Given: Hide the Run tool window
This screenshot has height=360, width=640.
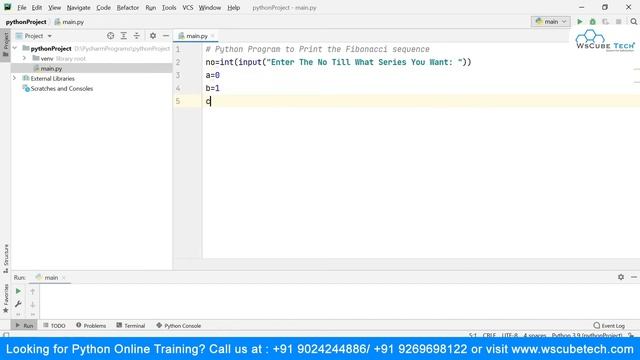Looking at the screenshot, I should pyautogui.click(x=634, y=277).
